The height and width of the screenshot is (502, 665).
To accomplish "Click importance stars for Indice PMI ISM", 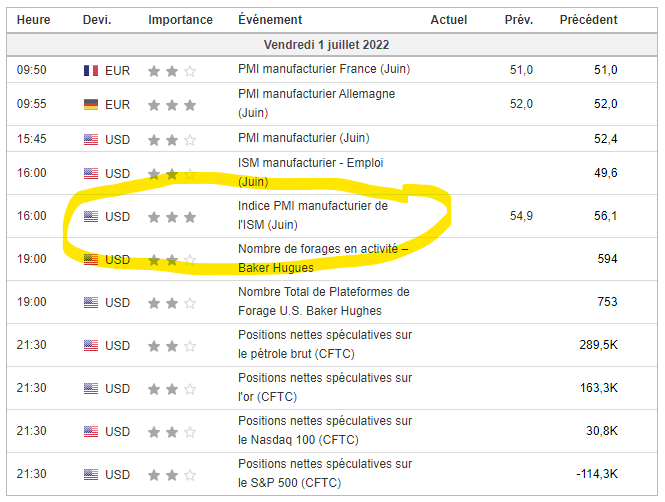I will pos(172,217).
